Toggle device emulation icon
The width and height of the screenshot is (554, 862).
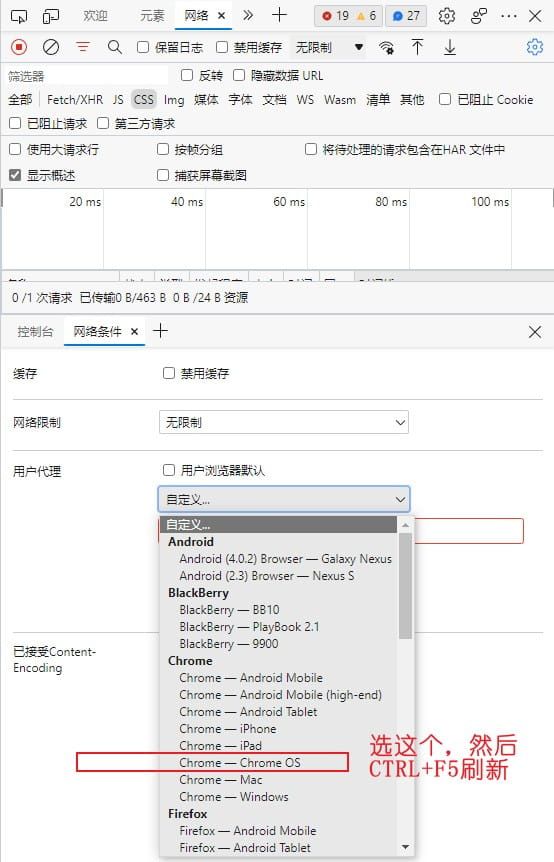click(x=51, y=16)
